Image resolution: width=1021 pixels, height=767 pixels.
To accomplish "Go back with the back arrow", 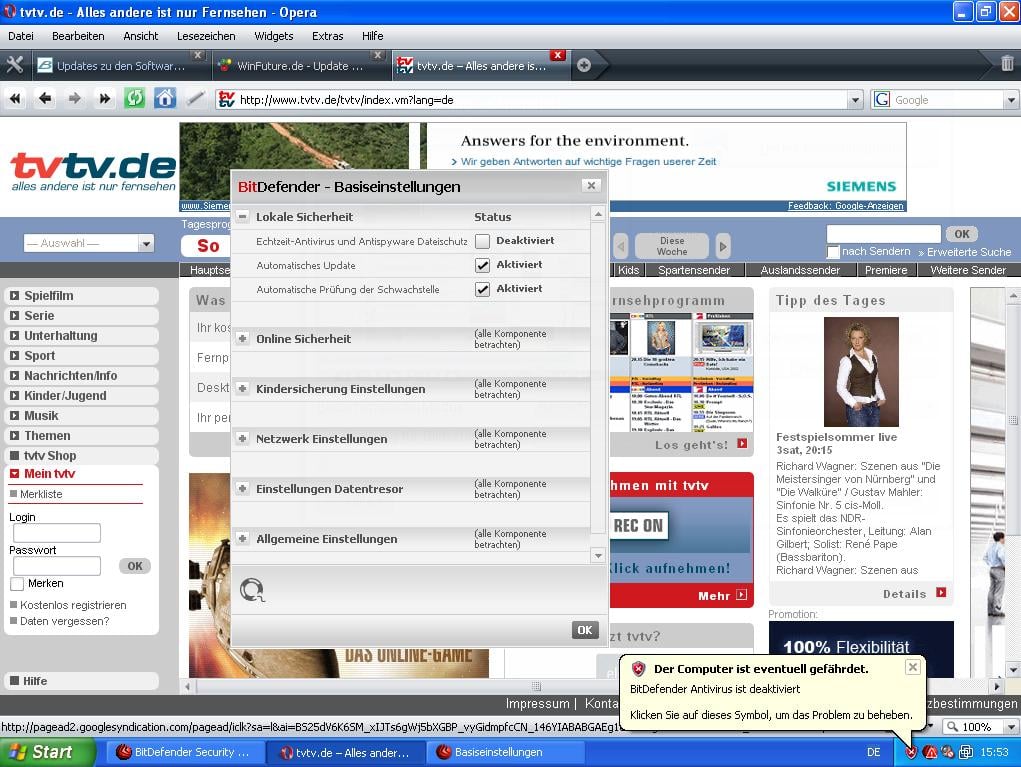I will click(45, 99).
